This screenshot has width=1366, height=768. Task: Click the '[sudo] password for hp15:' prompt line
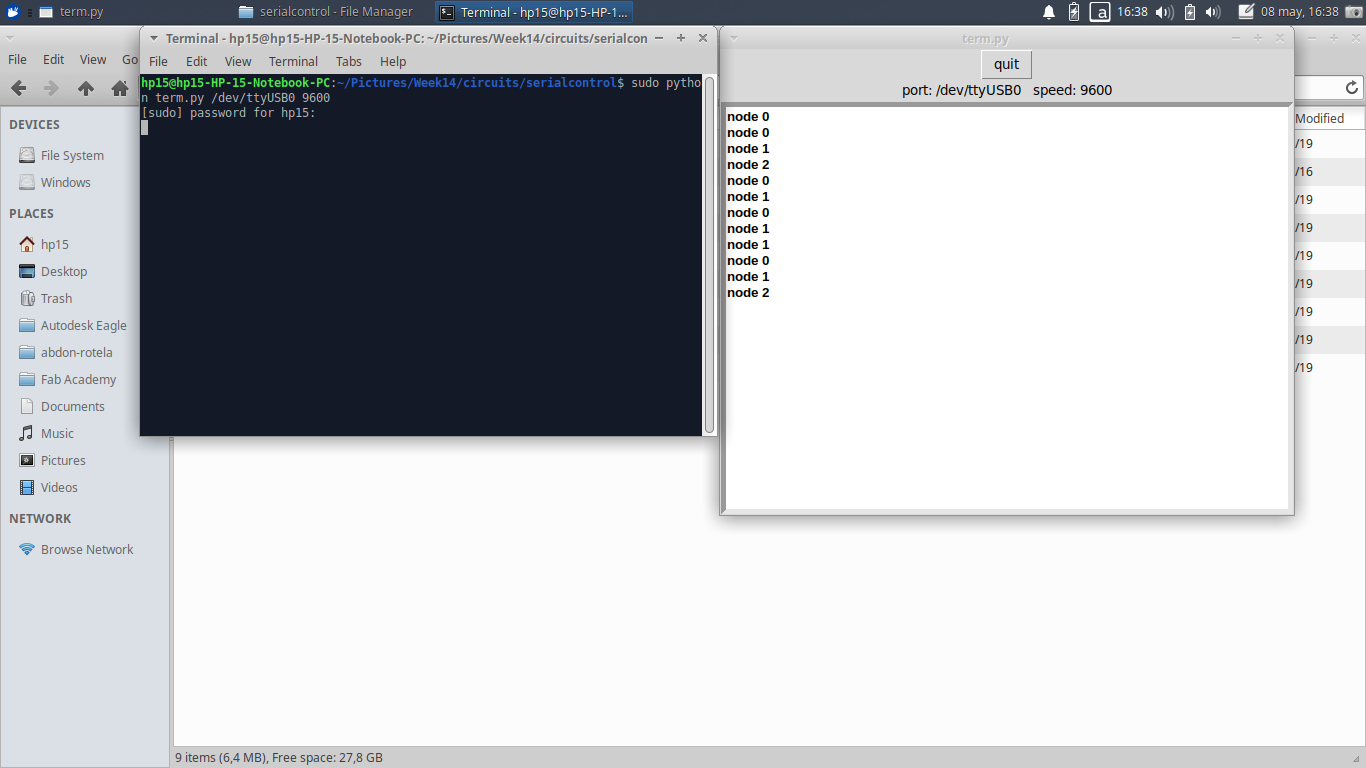[x=229, y=113]
